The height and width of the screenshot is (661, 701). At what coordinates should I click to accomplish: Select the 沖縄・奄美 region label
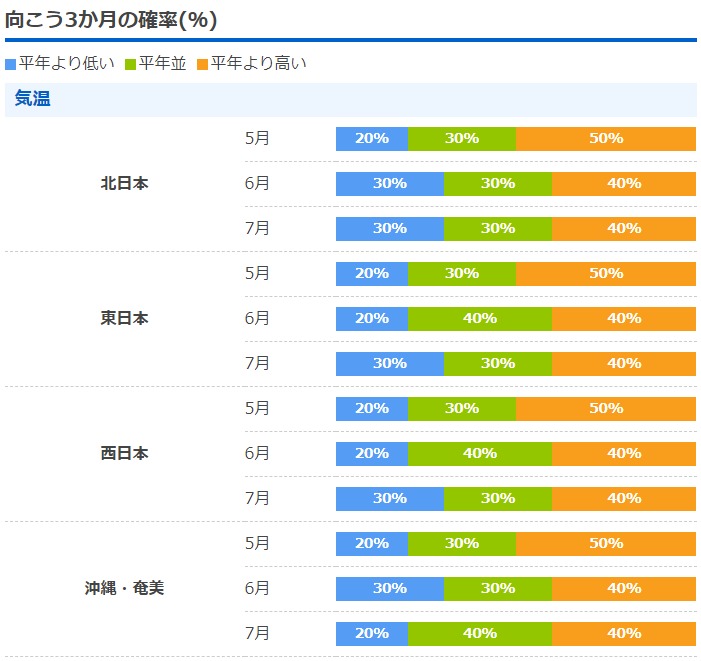[x=124, y=588]
